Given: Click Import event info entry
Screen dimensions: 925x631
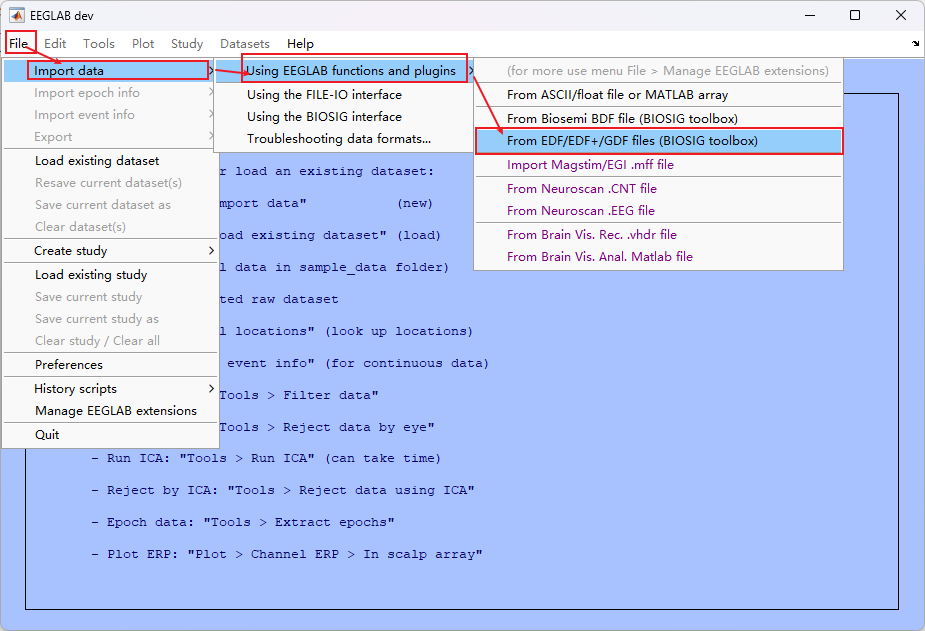Looking at the screenshot, I should [x=110, y=114].
